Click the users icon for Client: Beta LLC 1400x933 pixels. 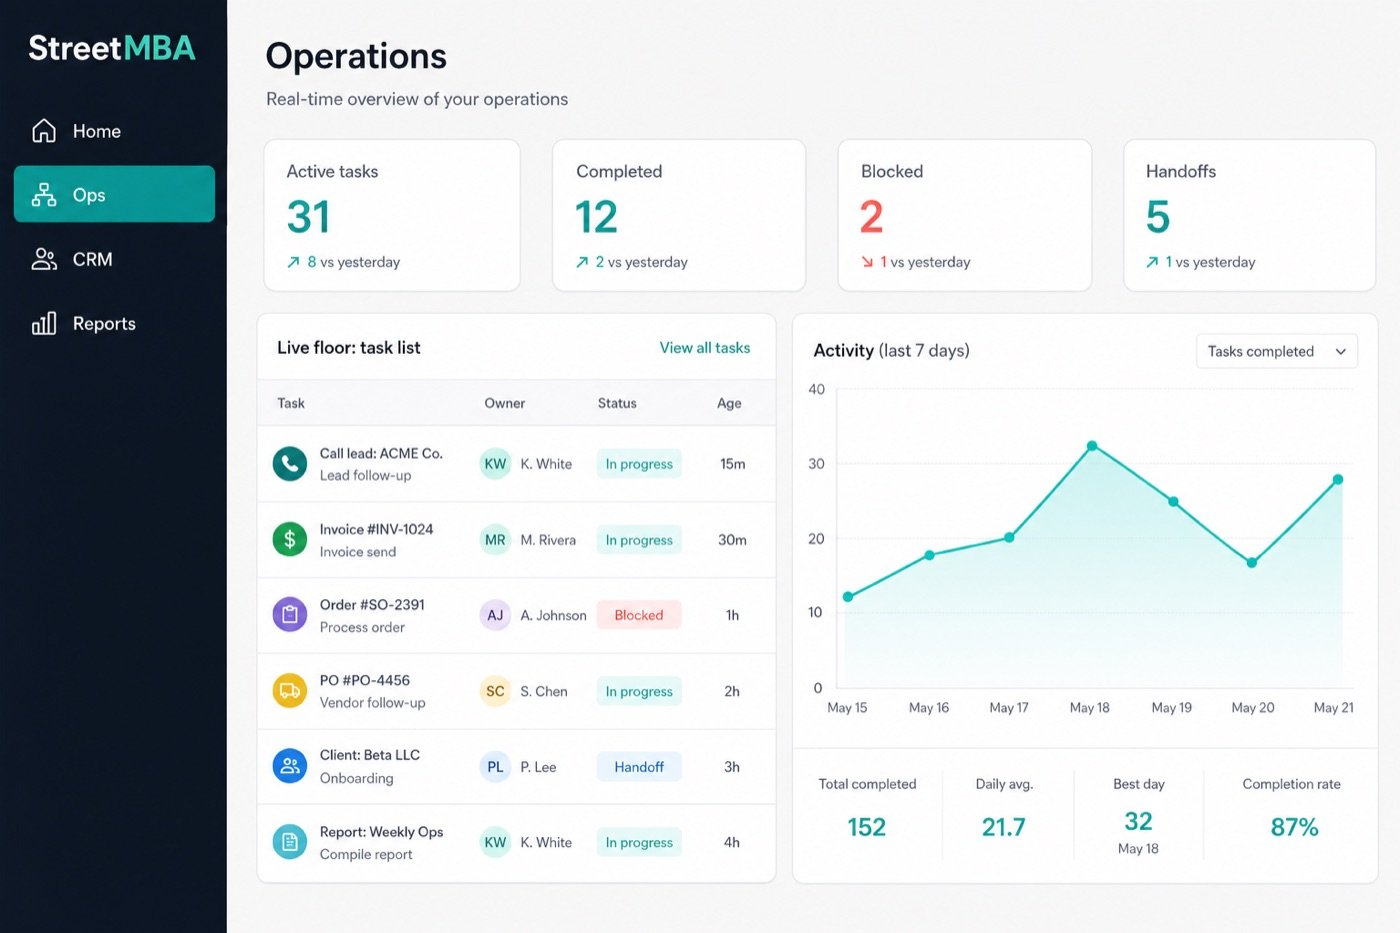tap(290, 766)
